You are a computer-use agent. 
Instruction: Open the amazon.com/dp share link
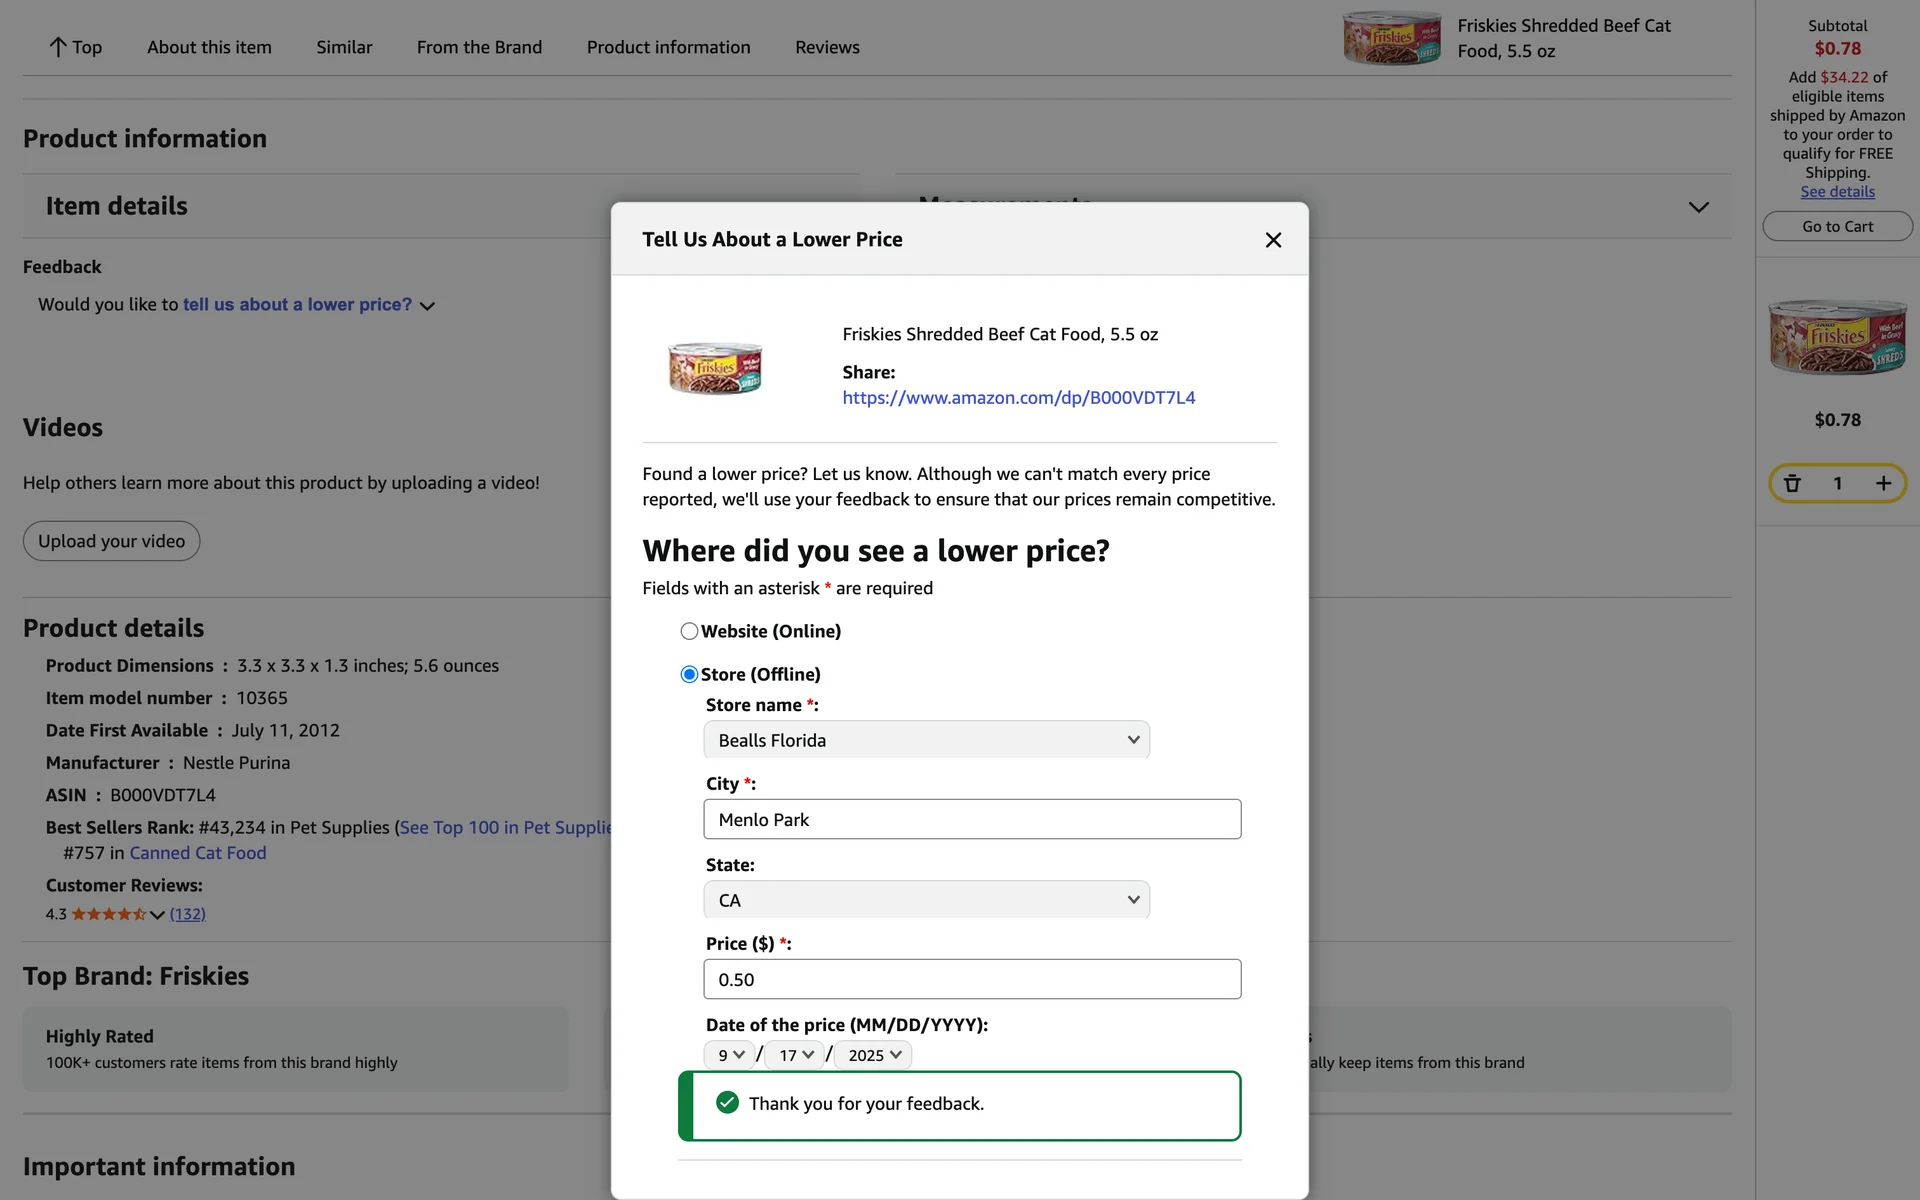click(1018, 398)
